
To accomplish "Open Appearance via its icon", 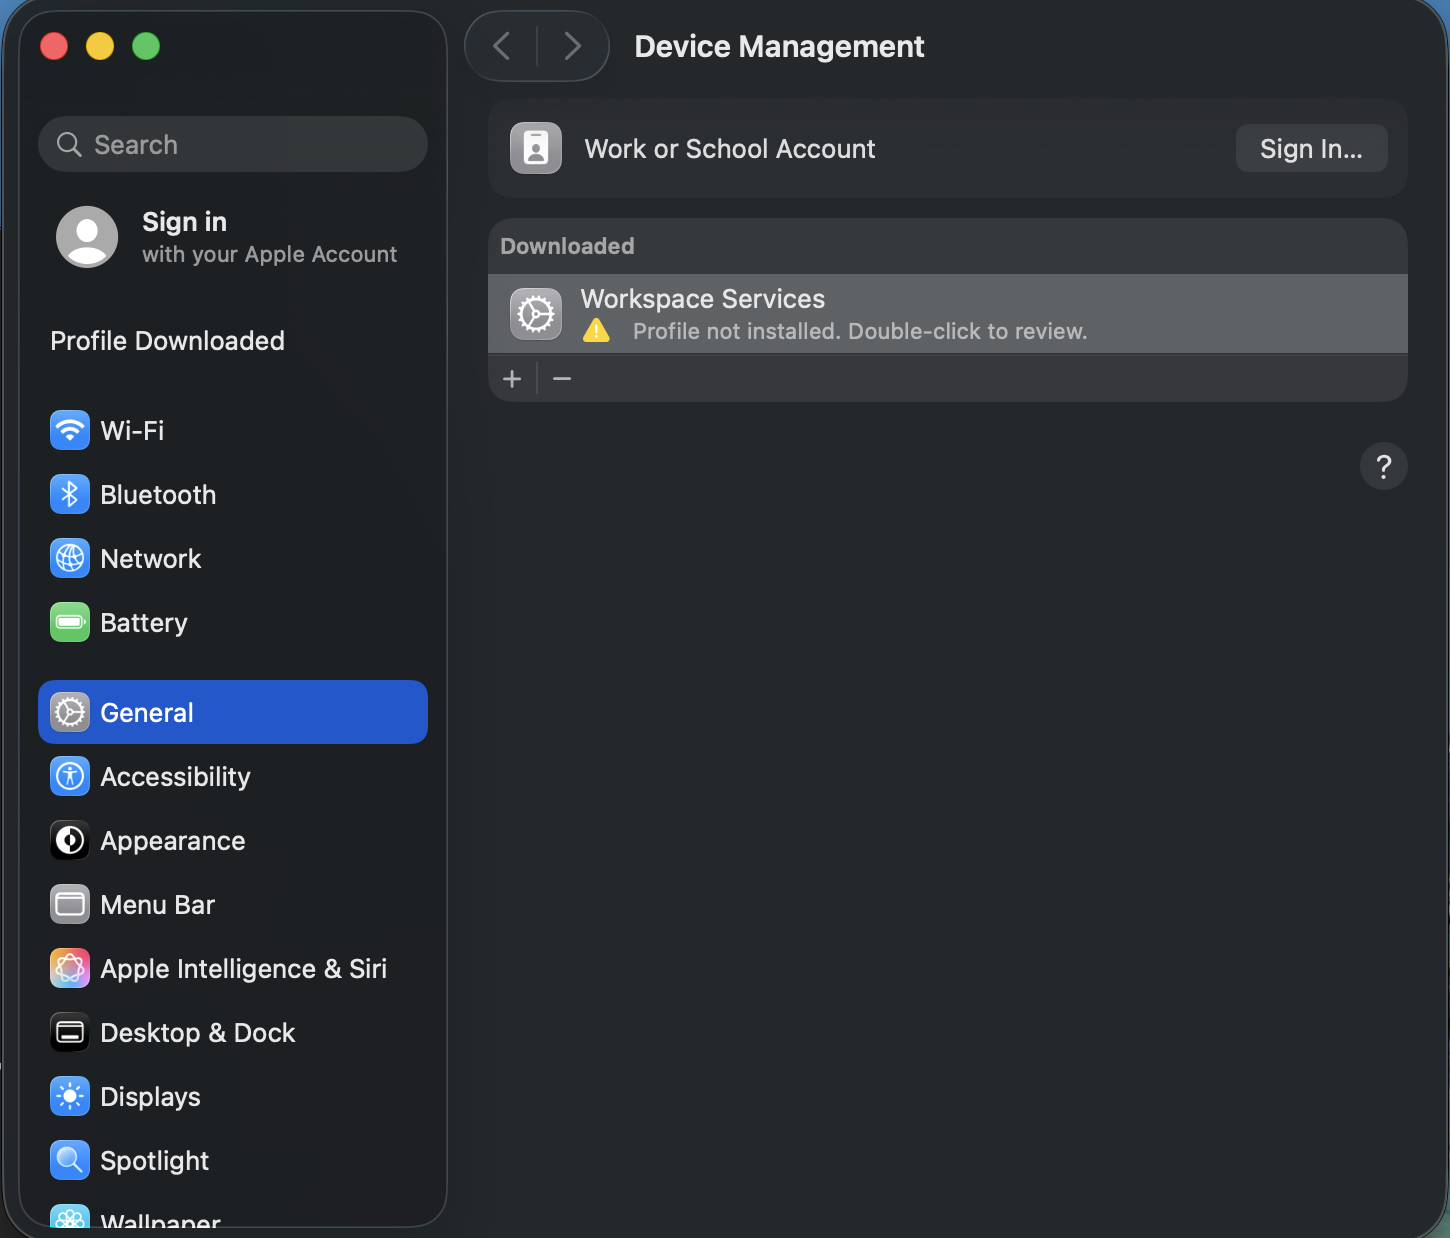I will pos(69,840).
